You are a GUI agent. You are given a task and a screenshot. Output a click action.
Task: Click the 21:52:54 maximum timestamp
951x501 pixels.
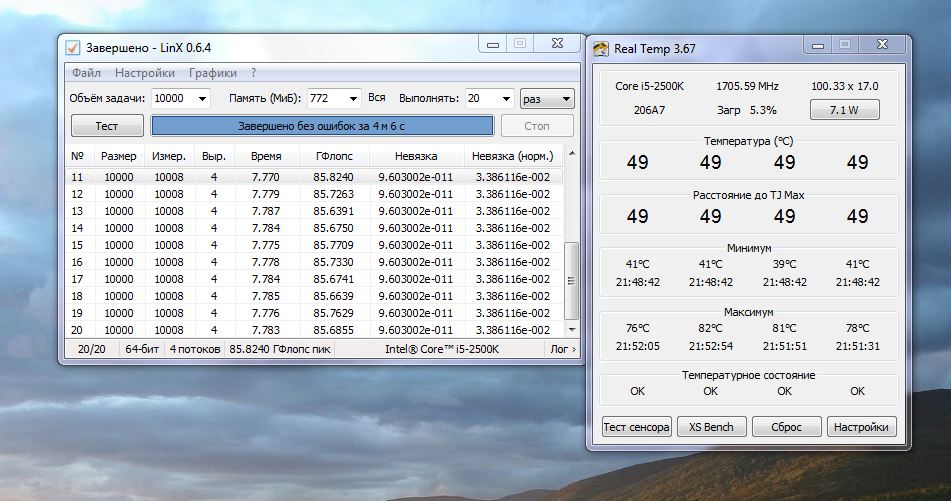click(x=710, y=346)
